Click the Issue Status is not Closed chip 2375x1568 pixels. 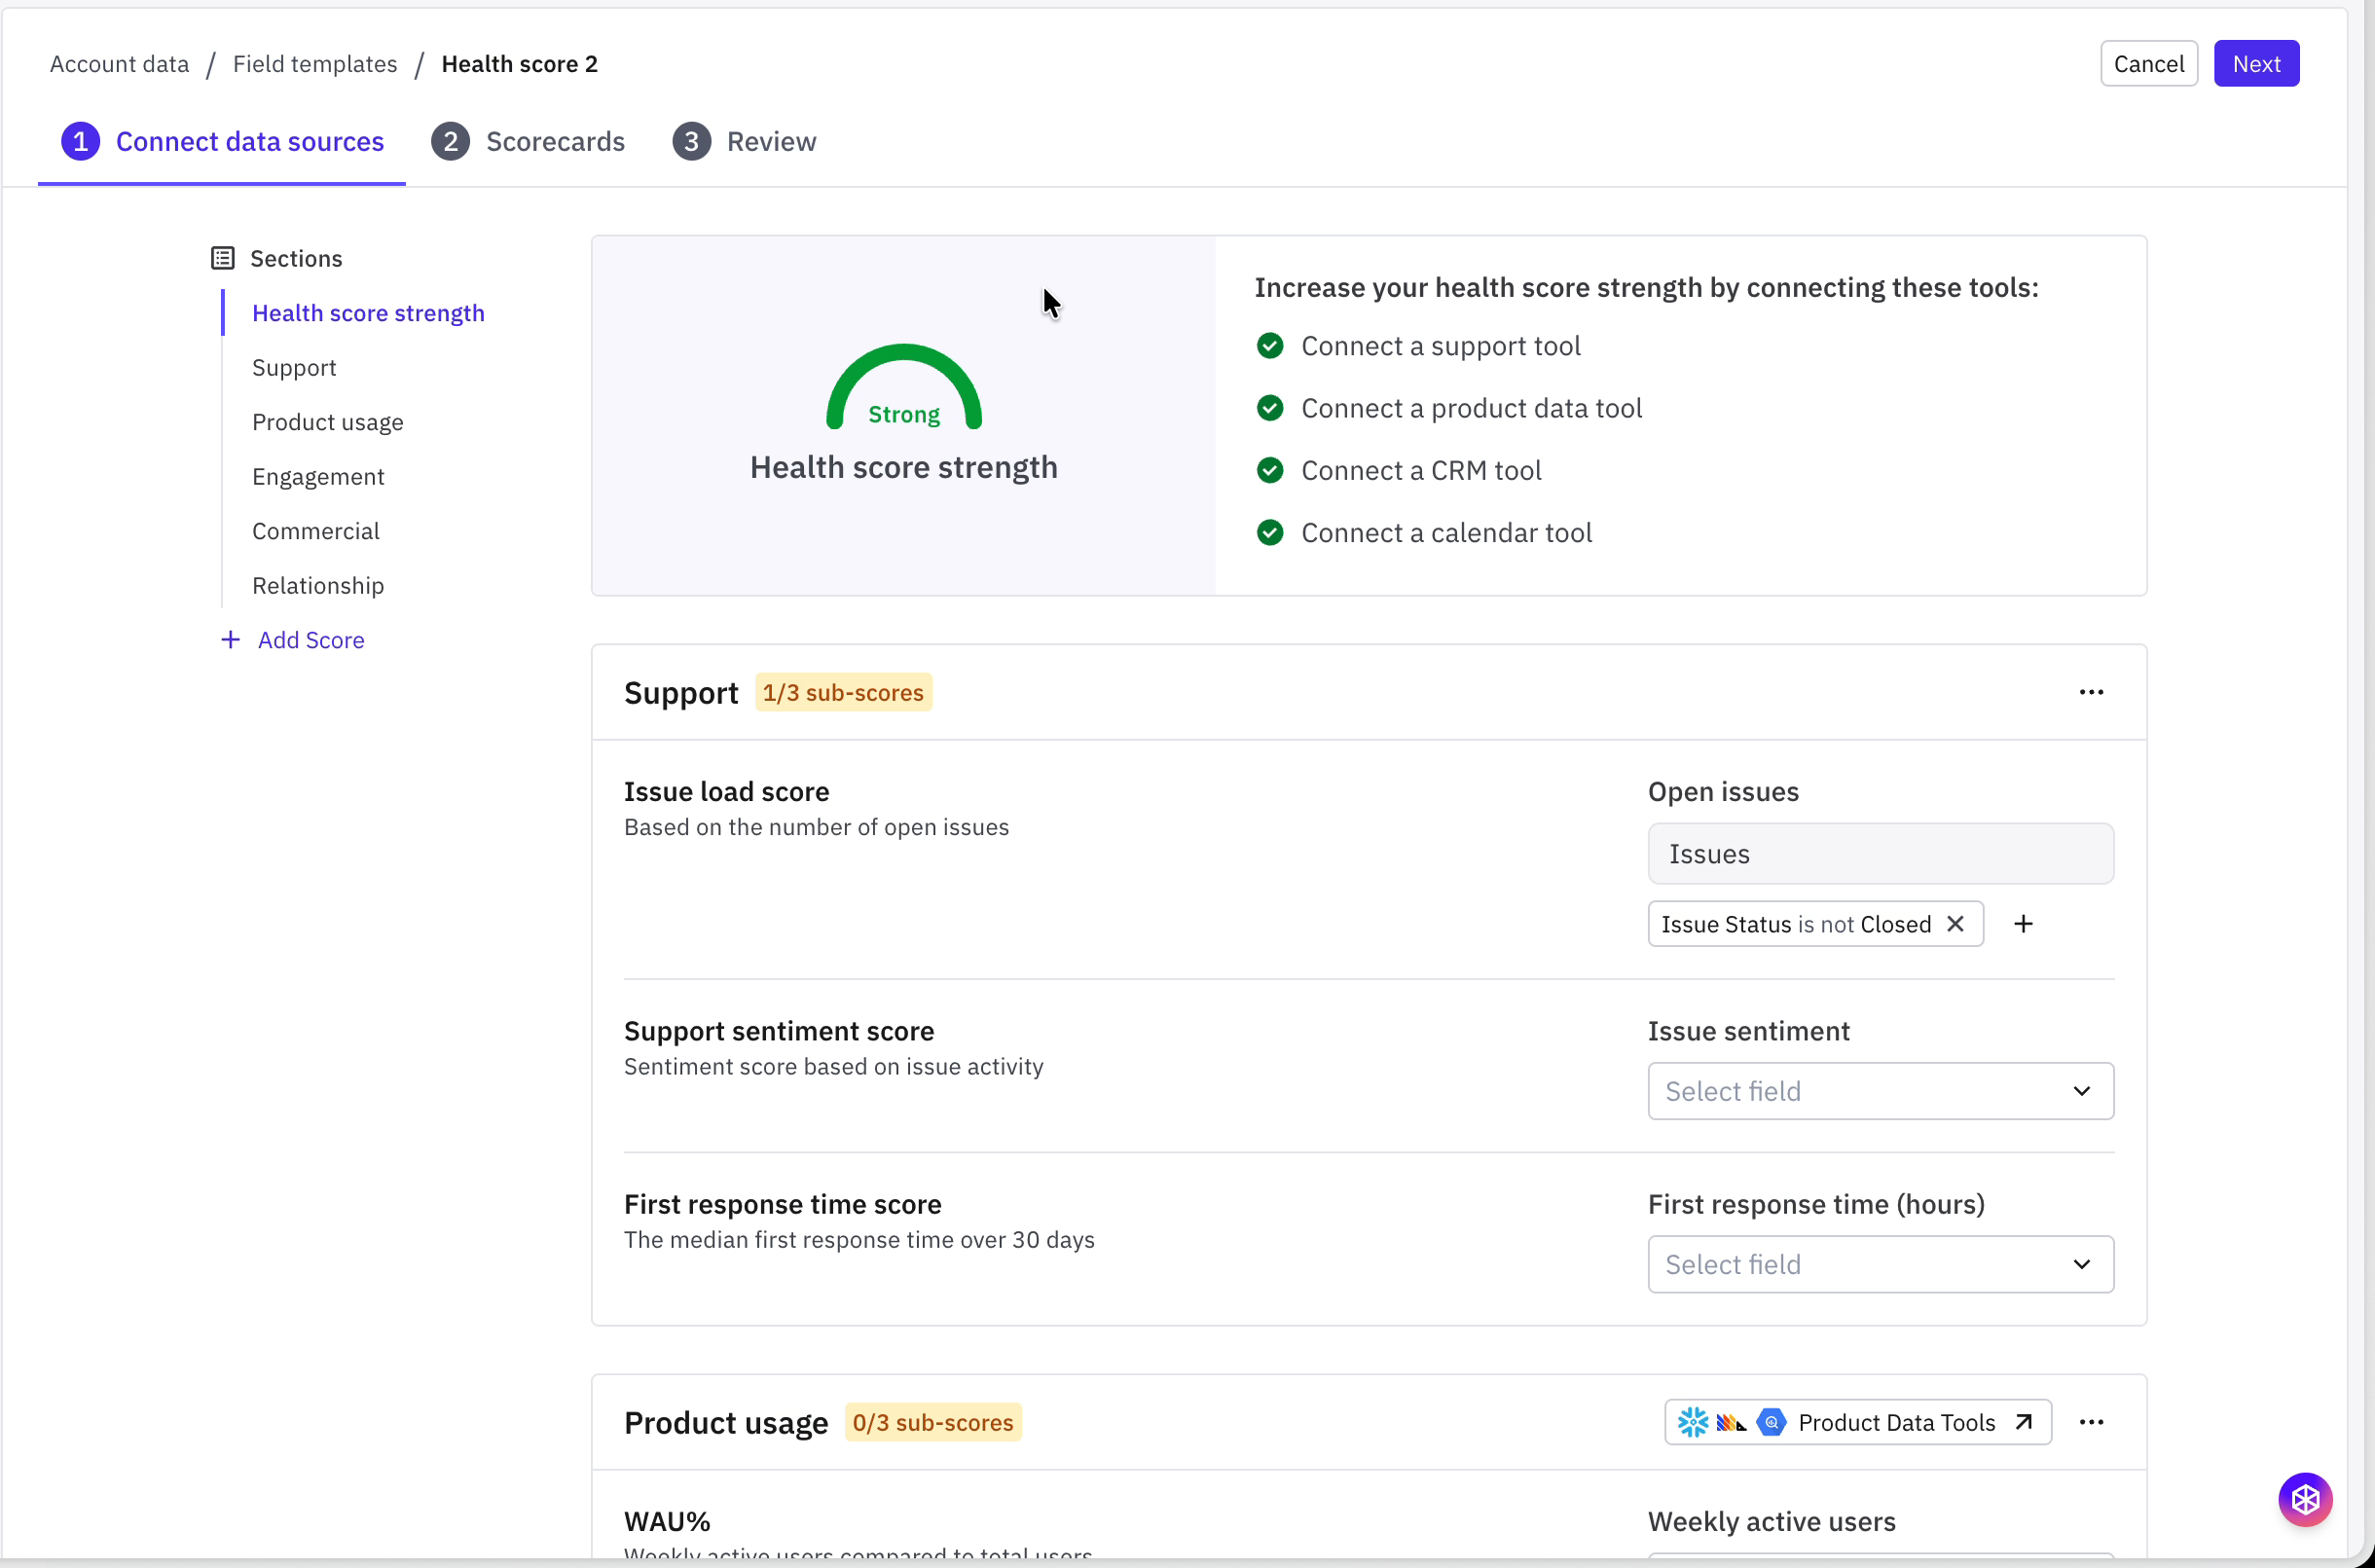point(1815,924)
